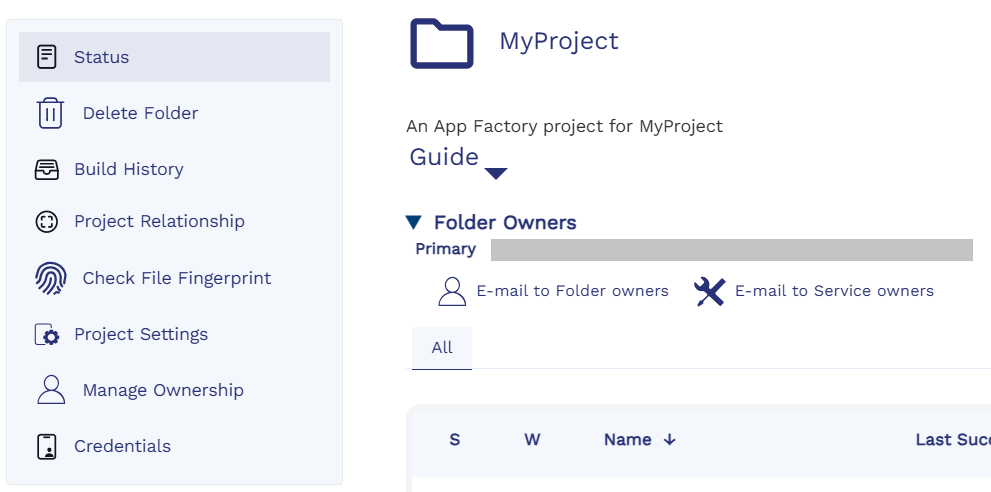The width and height of the screenshot is (991, 492).
Task: Open Credentials via its badge icon
Action: (x=47, y=446)
